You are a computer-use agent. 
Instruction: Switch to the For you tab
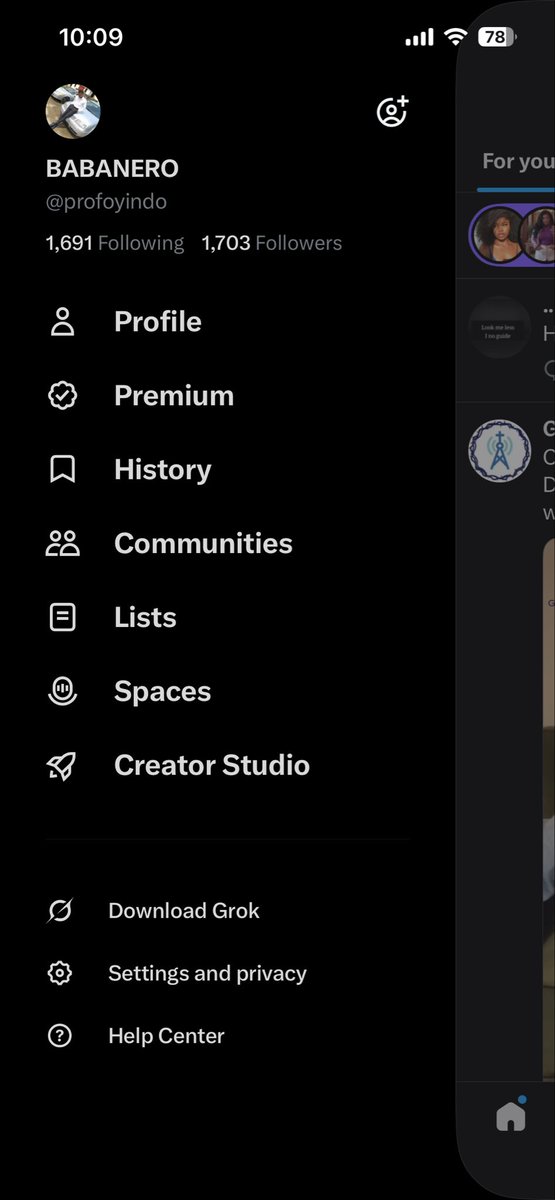(517, 161)
